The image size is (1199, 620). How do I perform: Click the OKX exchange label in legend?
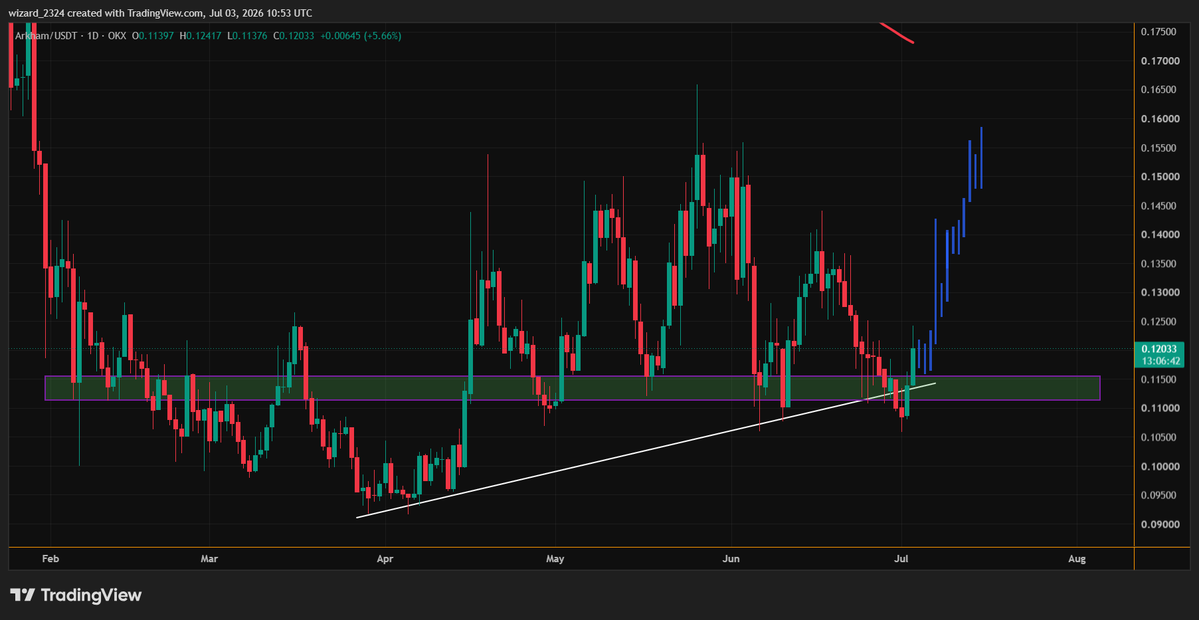(x=117, y=36)
